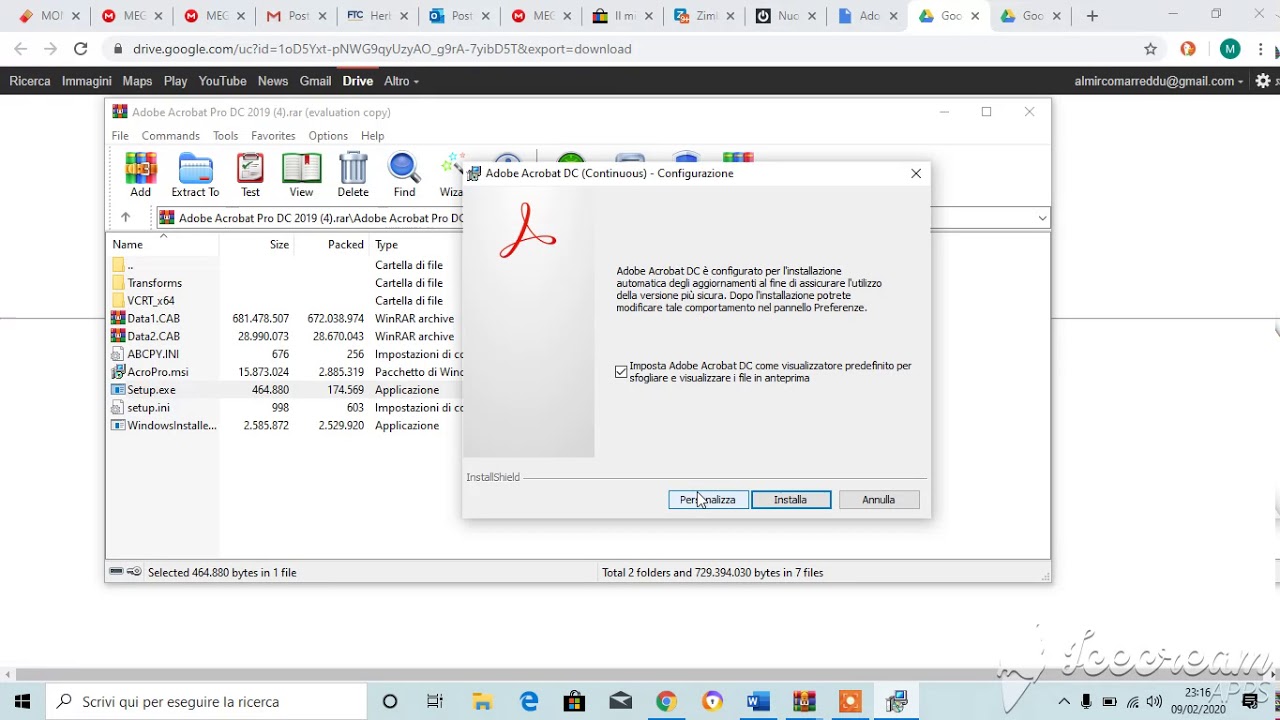This screenshot has width=1280, height=720.
Task: Open the File menu in WinRAR
Action: (120, 136)
